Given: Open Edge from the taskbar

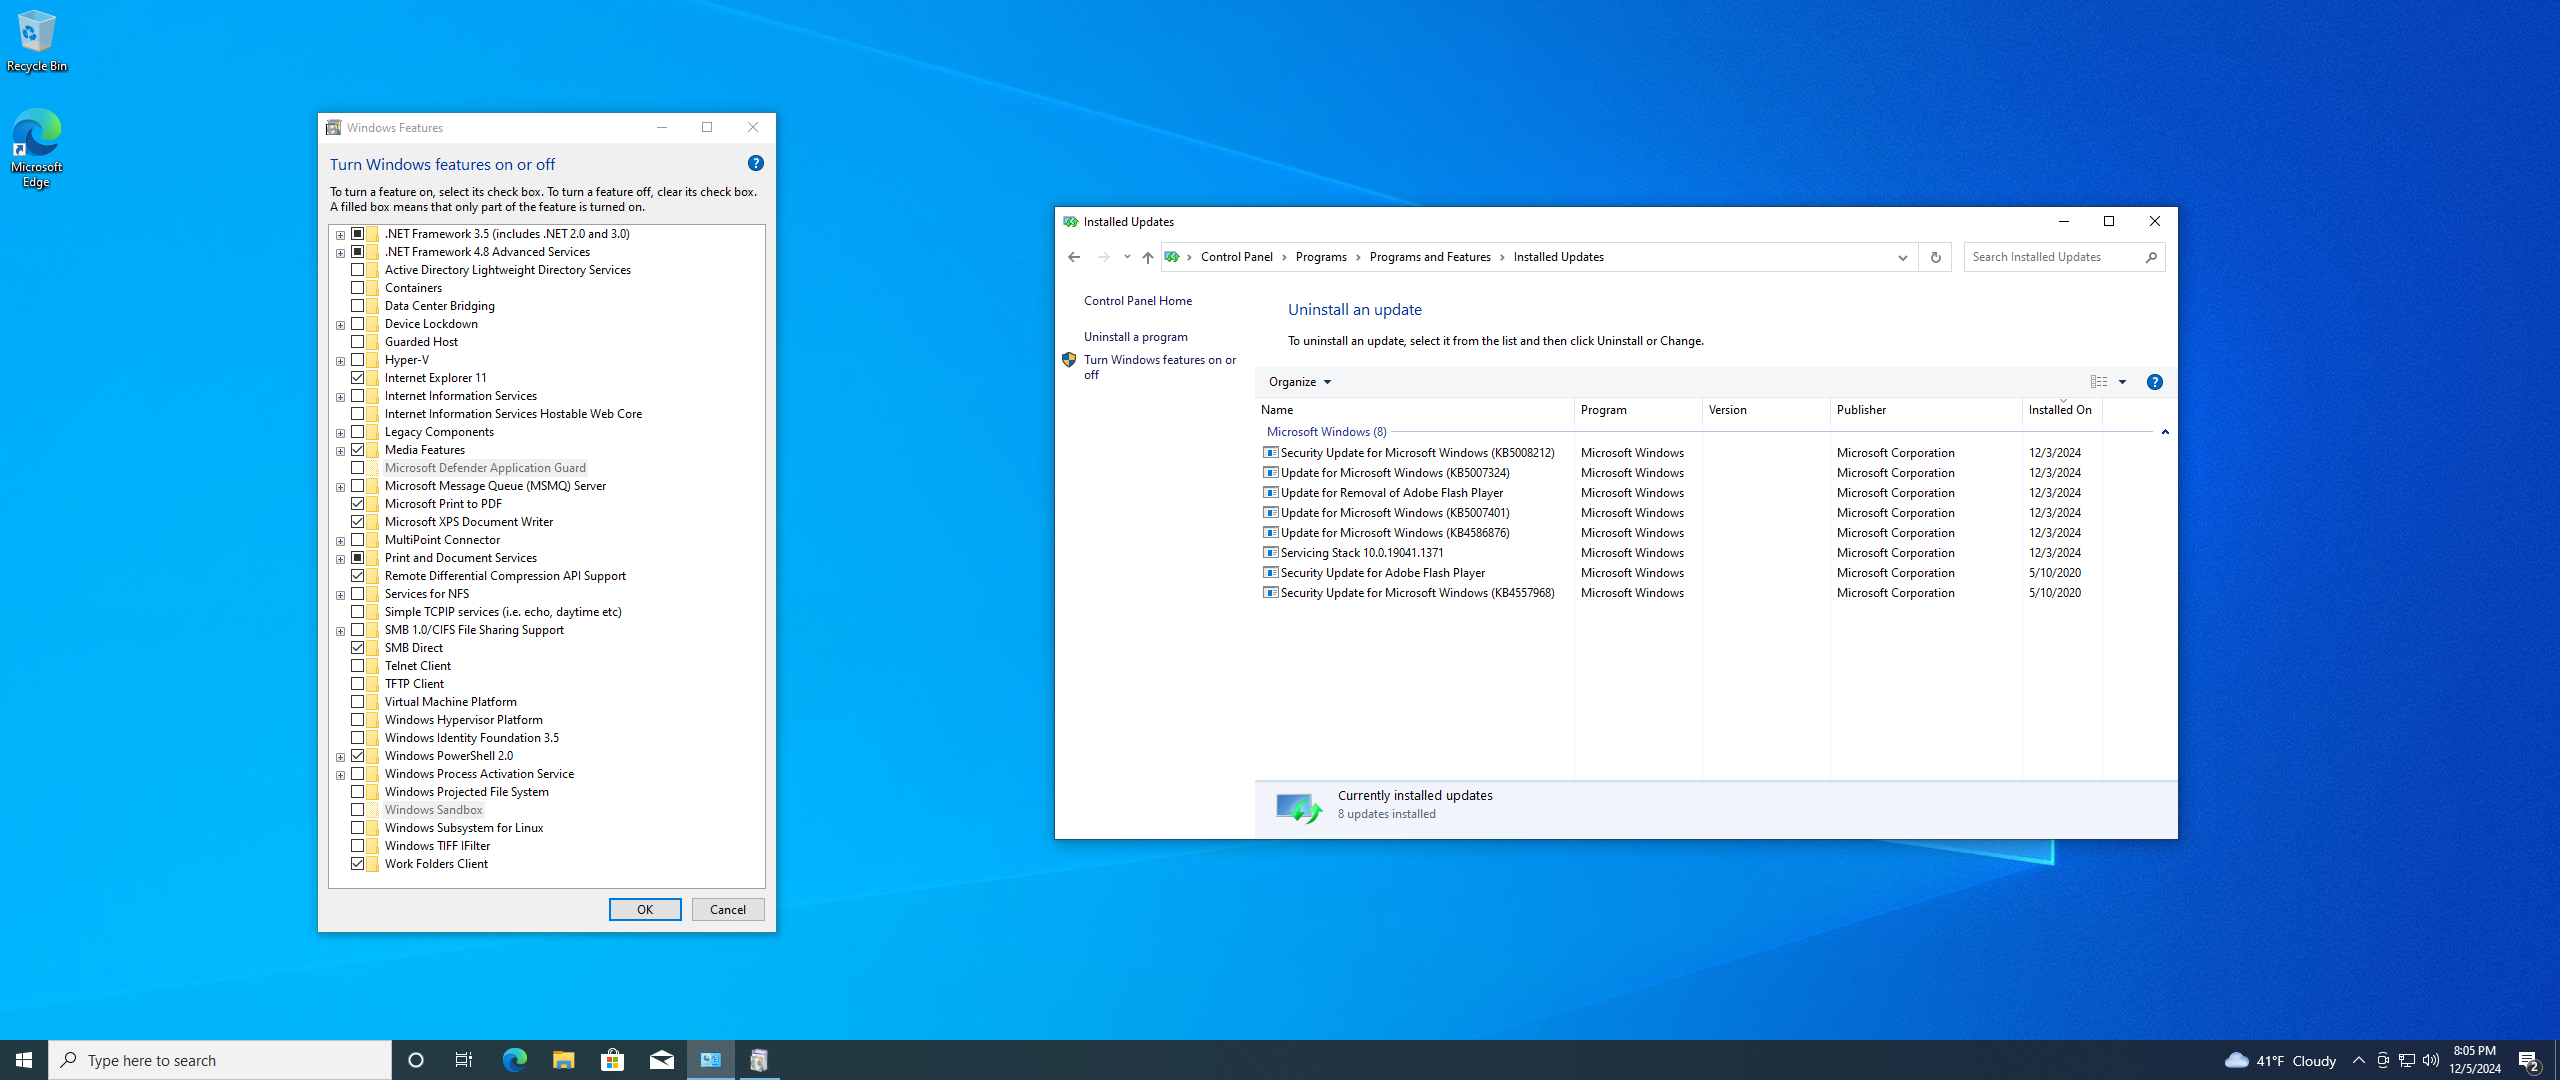Looking at the screenshot, I should click(514, 1060).
